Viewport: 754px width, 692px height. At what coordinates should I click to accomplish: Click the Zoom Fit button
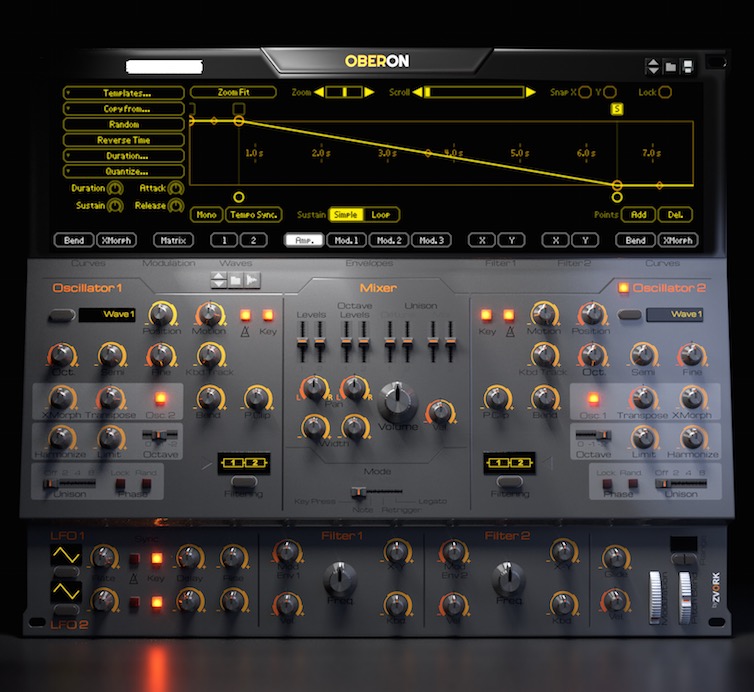(x=233, y=92)
